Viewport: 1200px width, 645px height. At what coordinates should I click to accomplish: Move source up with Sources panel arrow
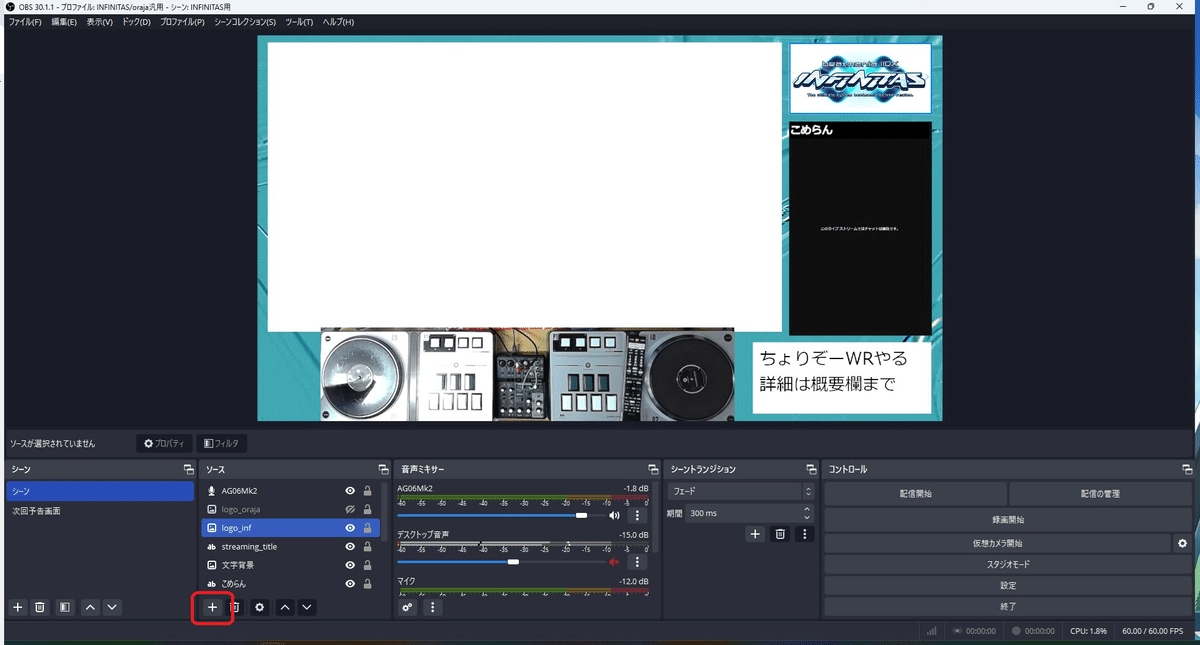click(x=284, y=607)
